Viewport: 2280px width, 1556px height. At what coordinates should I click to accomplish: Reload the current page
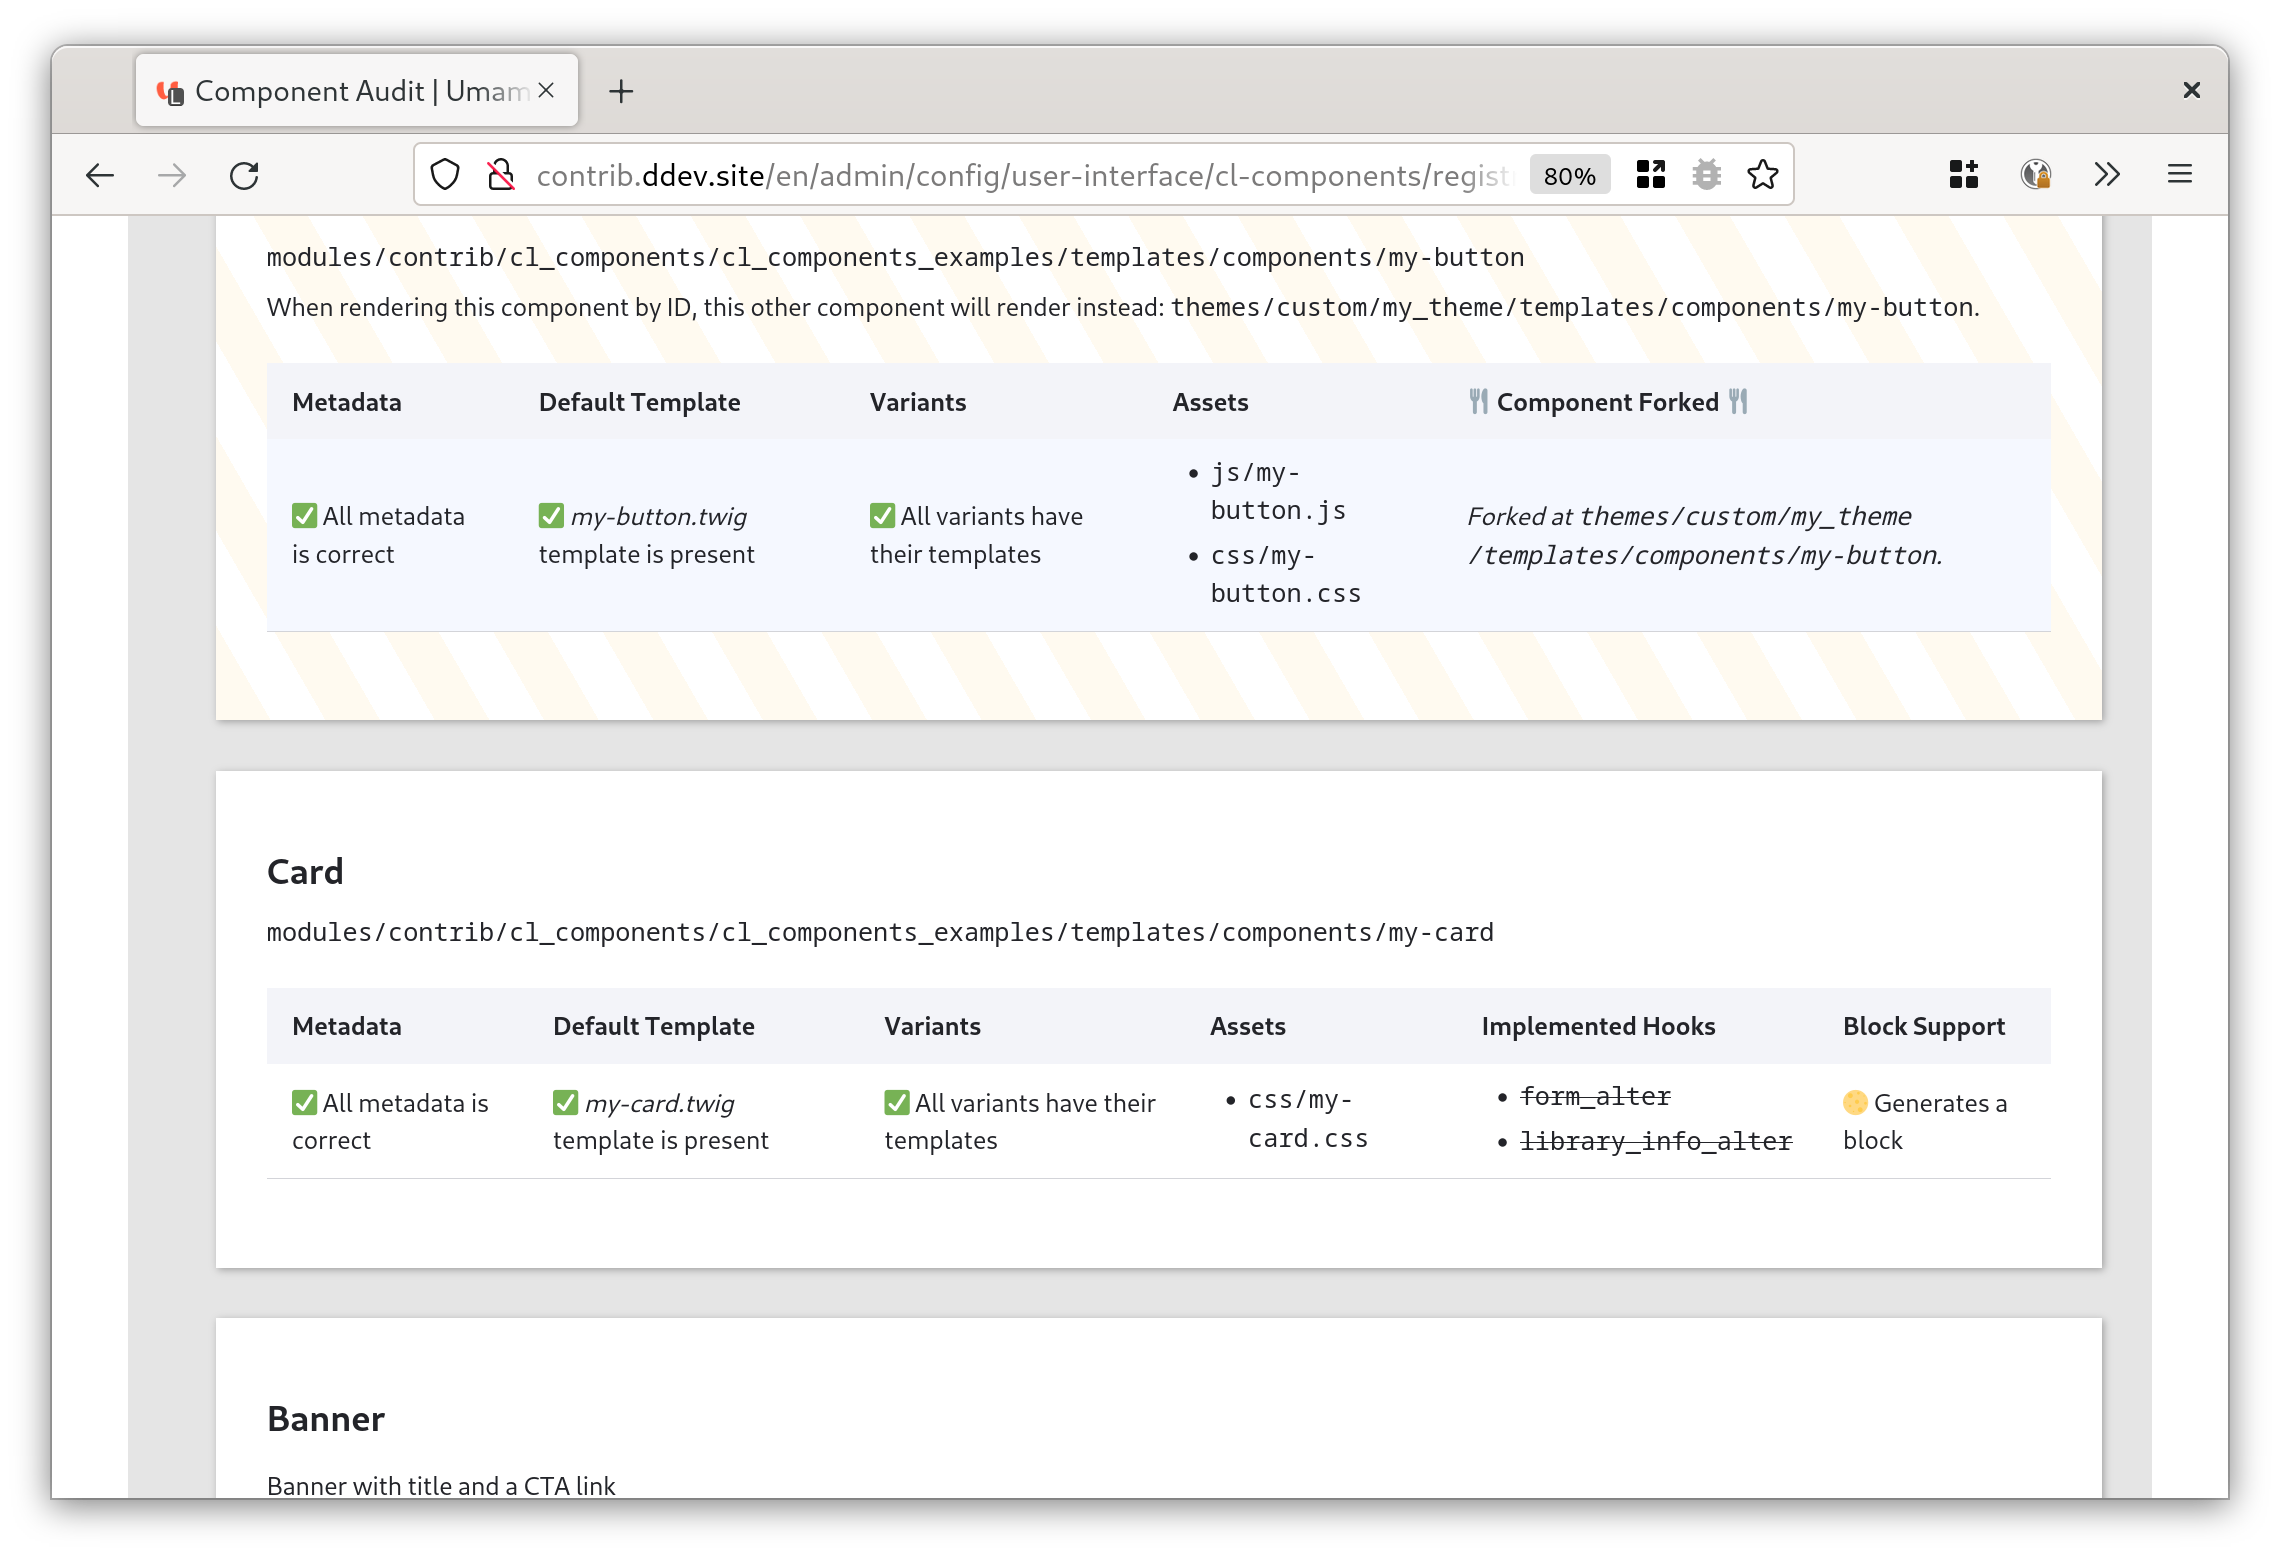coord(244,176)
